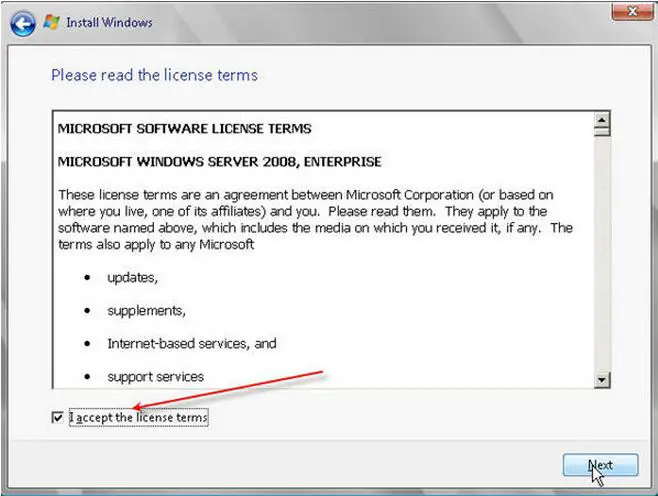
Task: Click 'MICROSOFT WINDOWS SERVER 2008, ENTERPRISE' line
Action: click(x=219, y=162)
